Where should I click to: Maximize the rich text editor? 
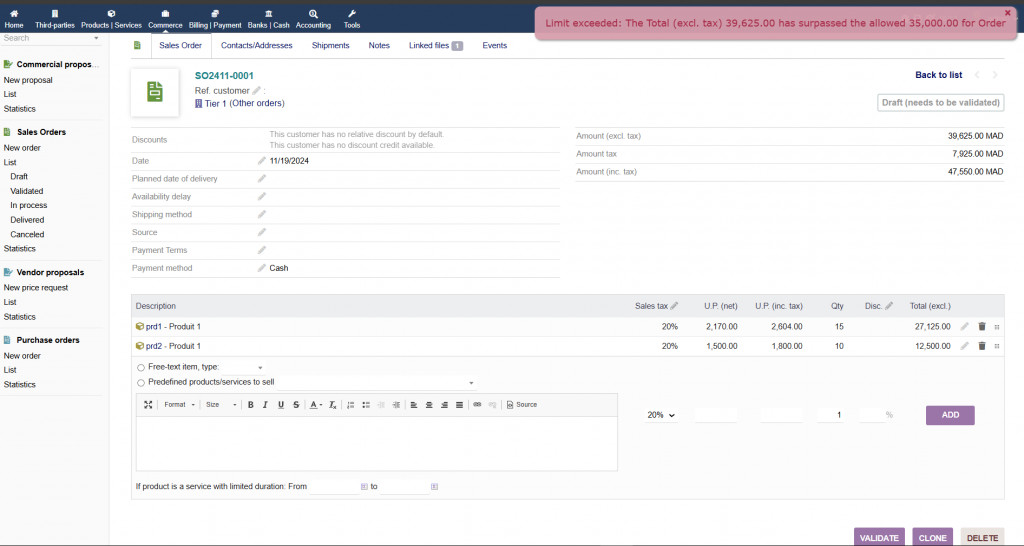[148, 405]
